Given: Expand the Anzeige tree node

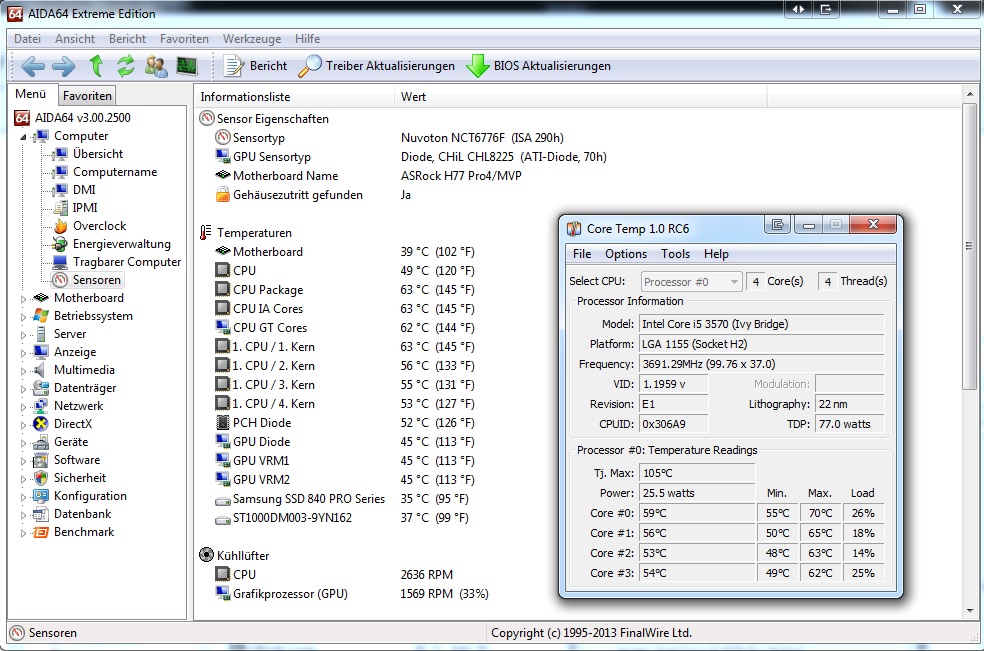Looking at the screenshot, I should tap(23, 353).
